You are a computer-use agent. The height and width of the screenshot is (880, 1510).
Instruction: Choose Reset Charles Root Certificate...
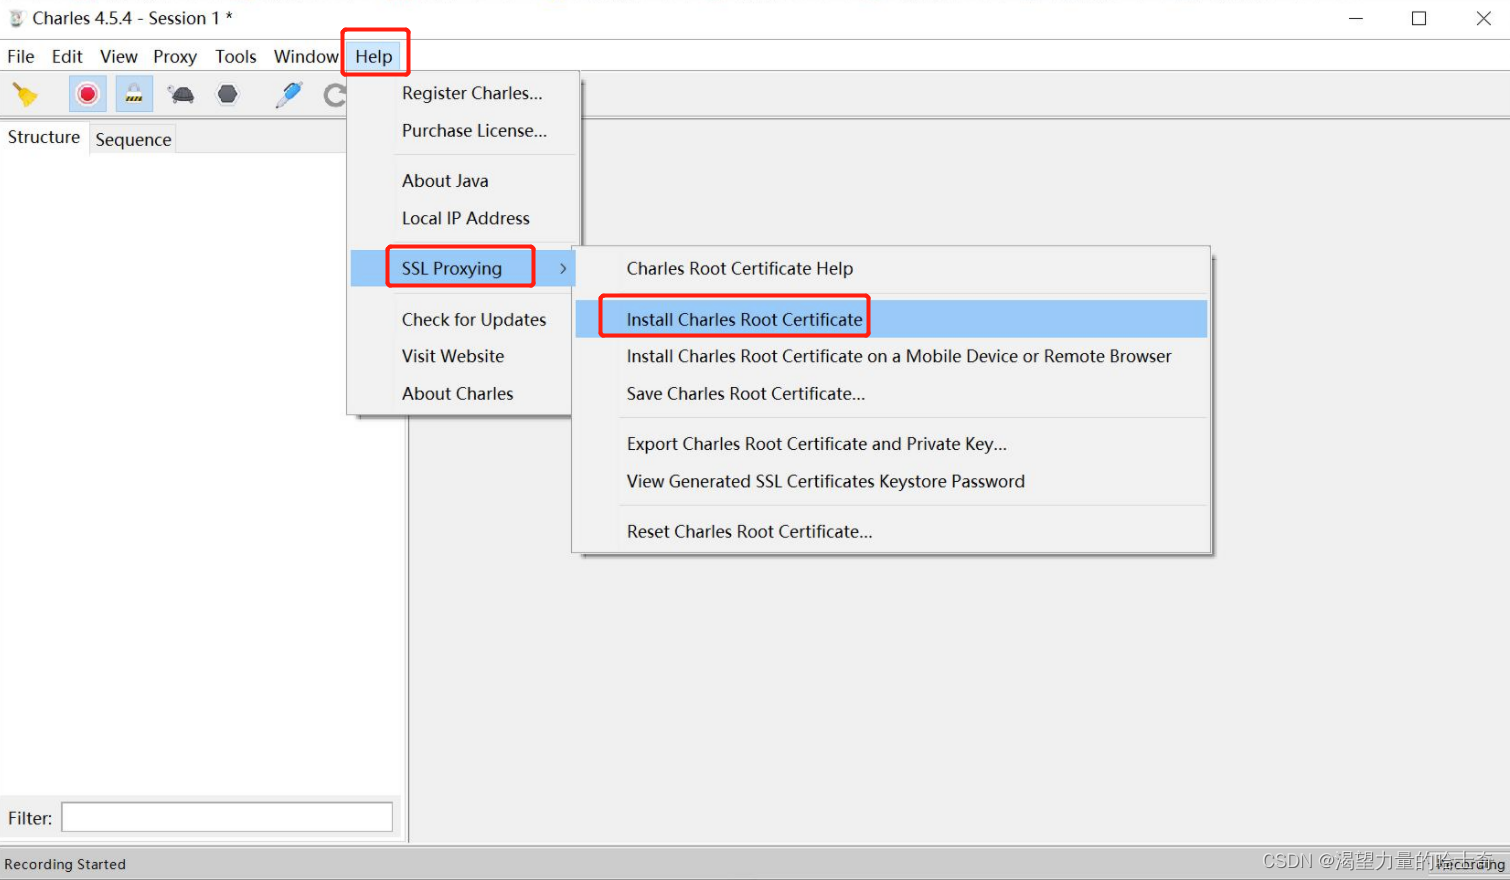[x=750, y=531]
